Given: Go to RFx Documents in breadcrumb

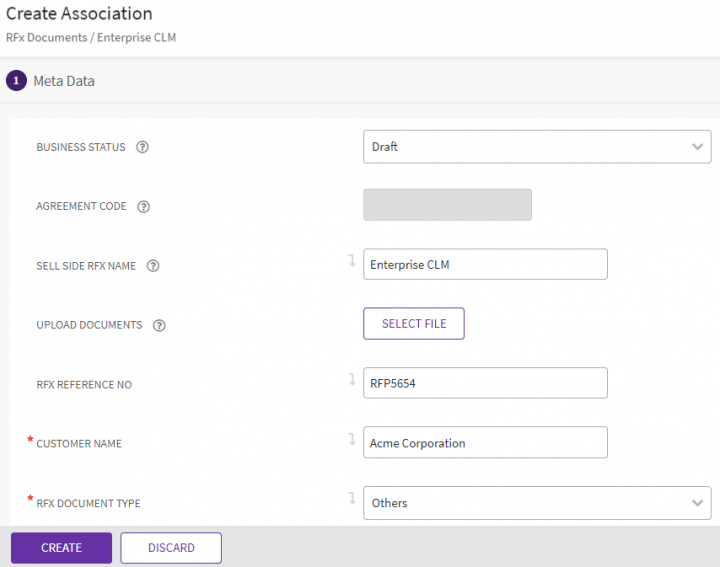Looking at the screenshot, I should tap(46, 37).
